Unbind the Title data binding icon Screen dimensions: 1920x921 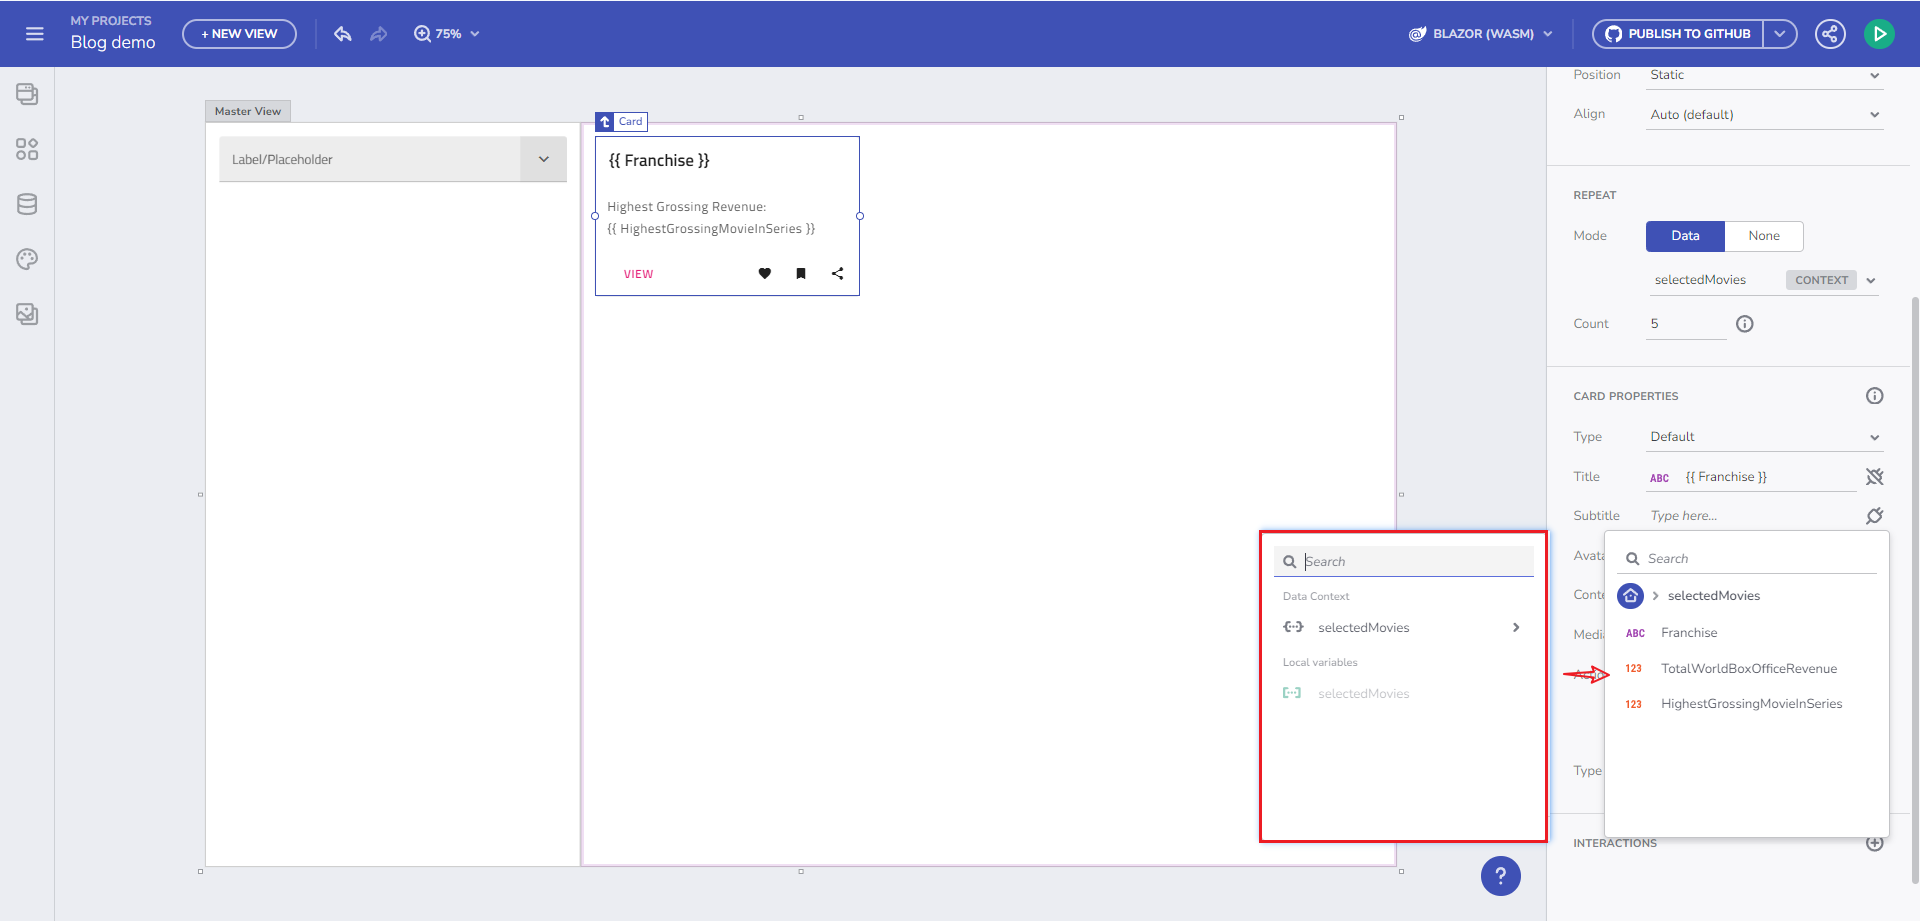(x=1874, y=477)
